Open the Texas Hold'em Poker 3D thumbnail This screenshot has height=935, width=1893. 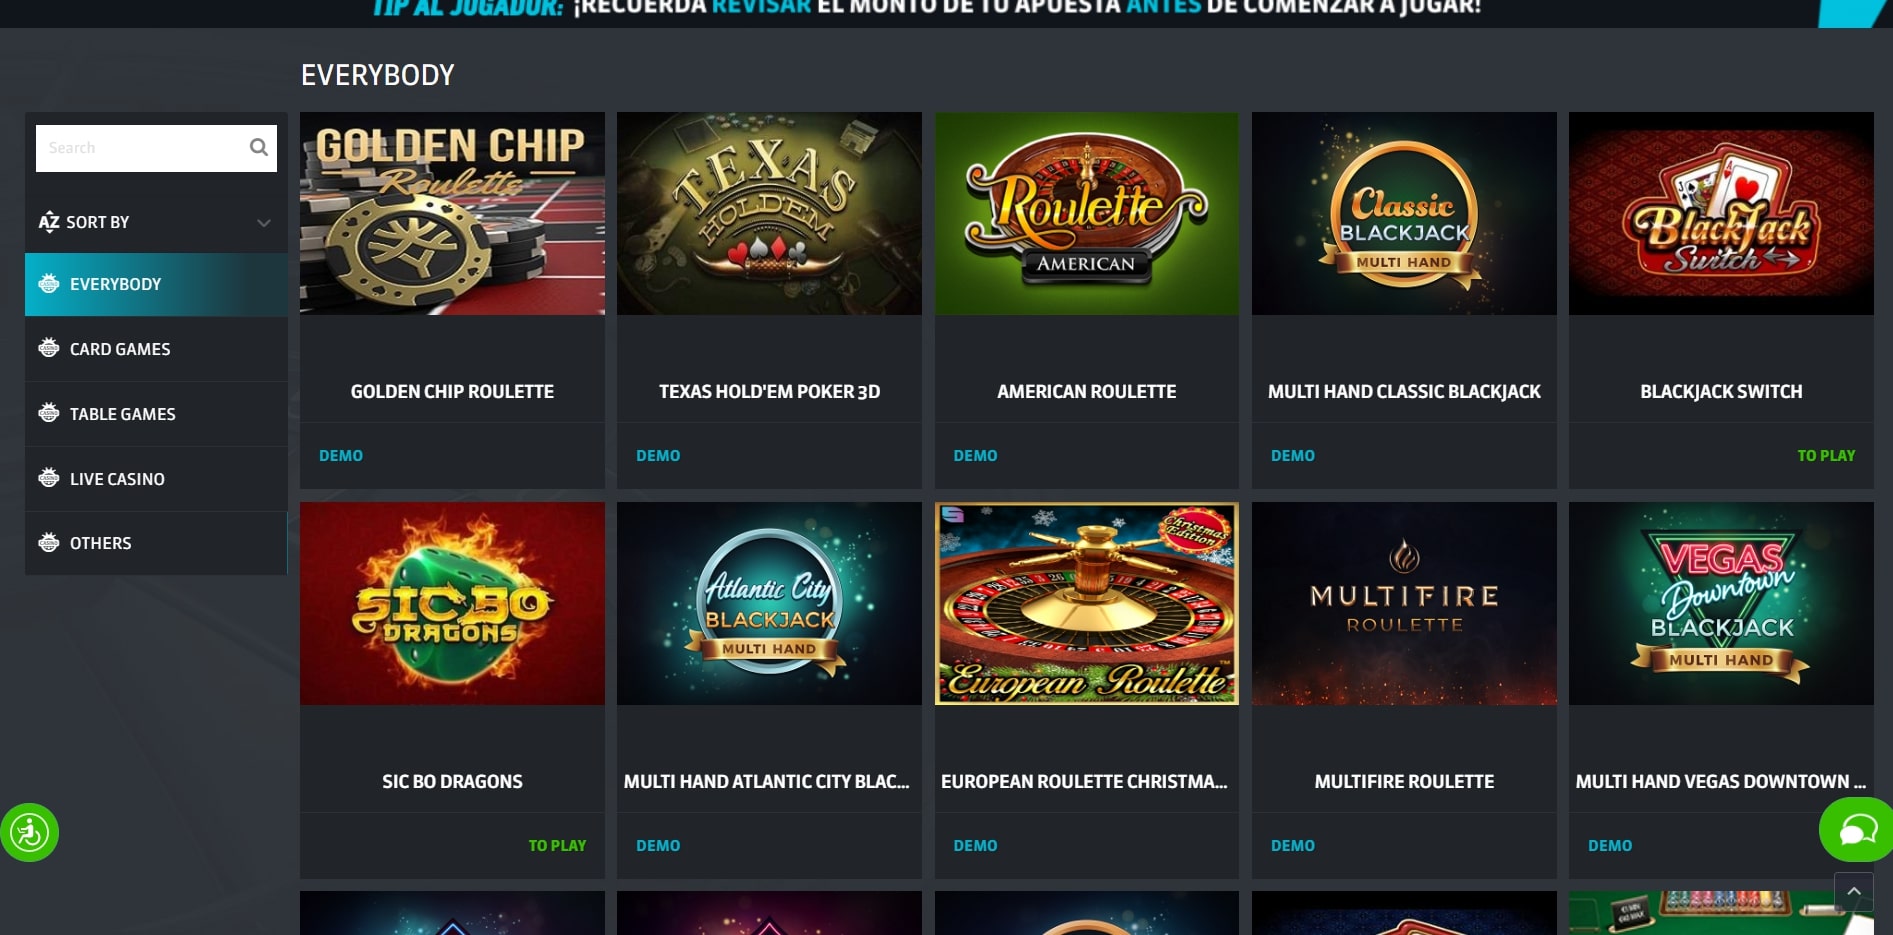tap(769, 213)
